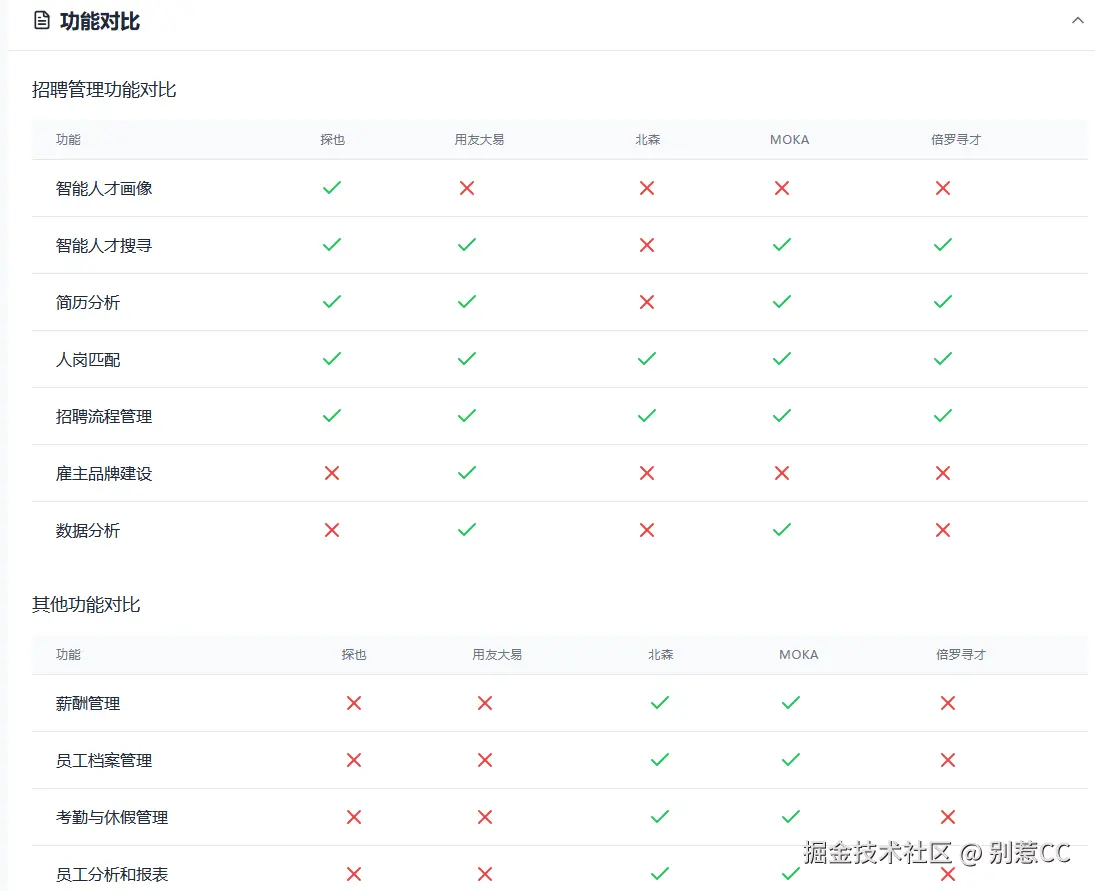This screenshot has width=1095, height=891.
Task: Click the red cross for 倍罗寻才 员工档案管理
Action: 948,760
